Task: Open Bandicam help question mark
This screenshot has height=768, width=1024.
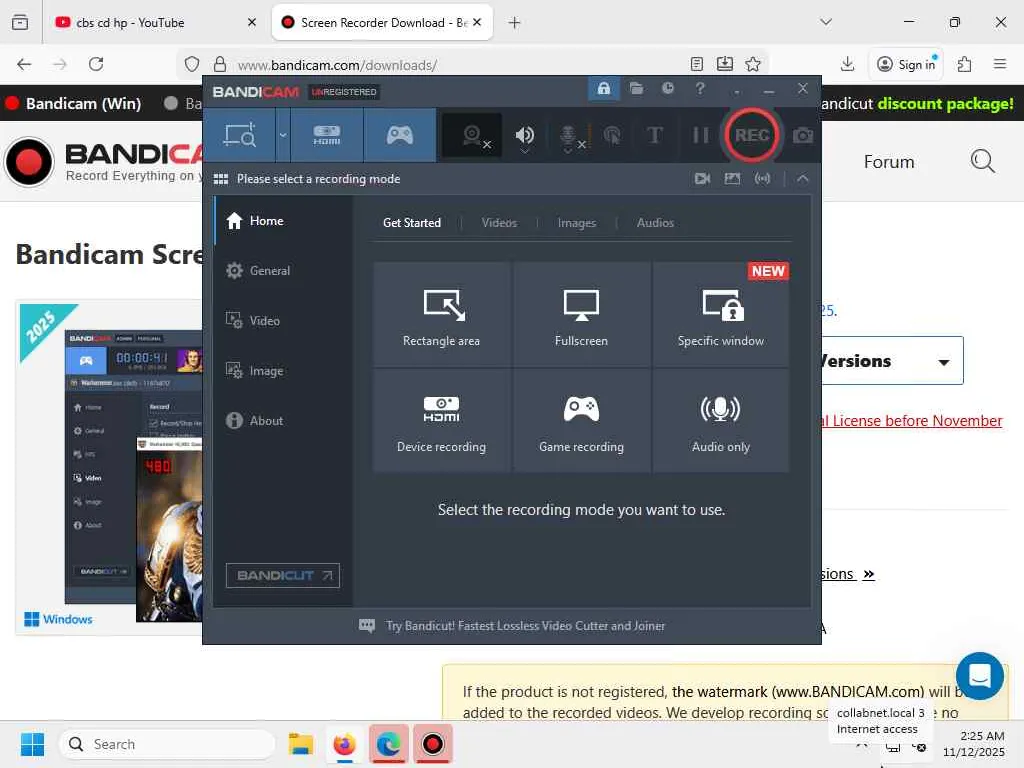Action: point(699,88)
